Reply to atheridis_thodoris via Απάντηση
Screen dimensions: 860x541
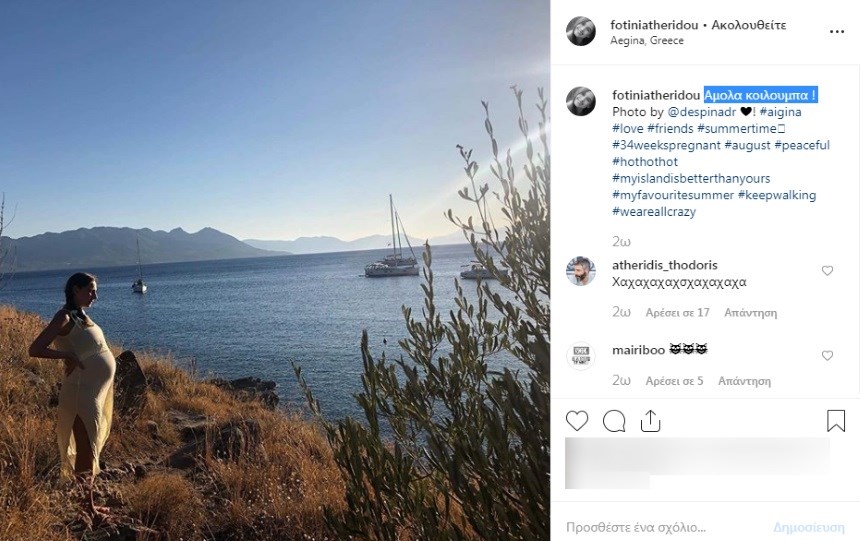tap(750, 313)
